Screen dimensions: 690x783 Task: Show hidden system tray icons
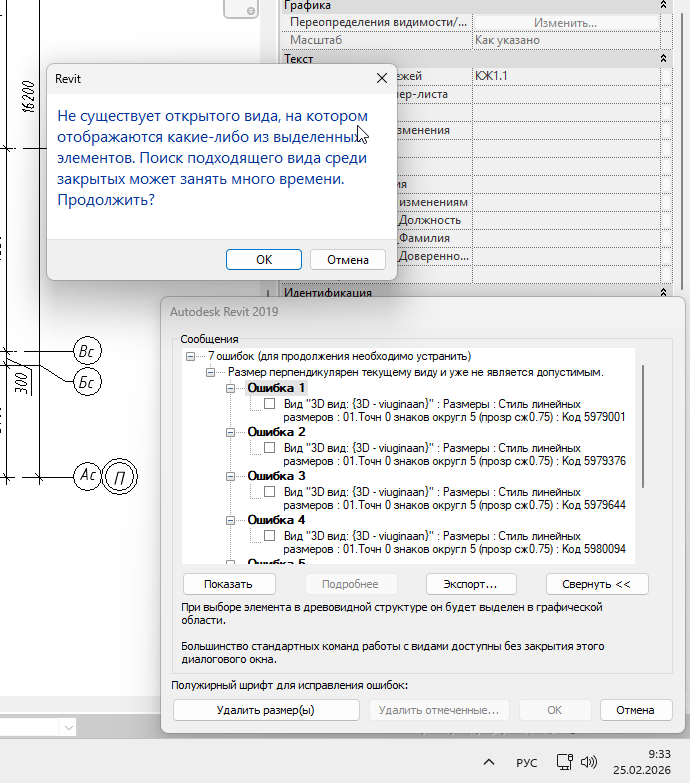point(489,762)
